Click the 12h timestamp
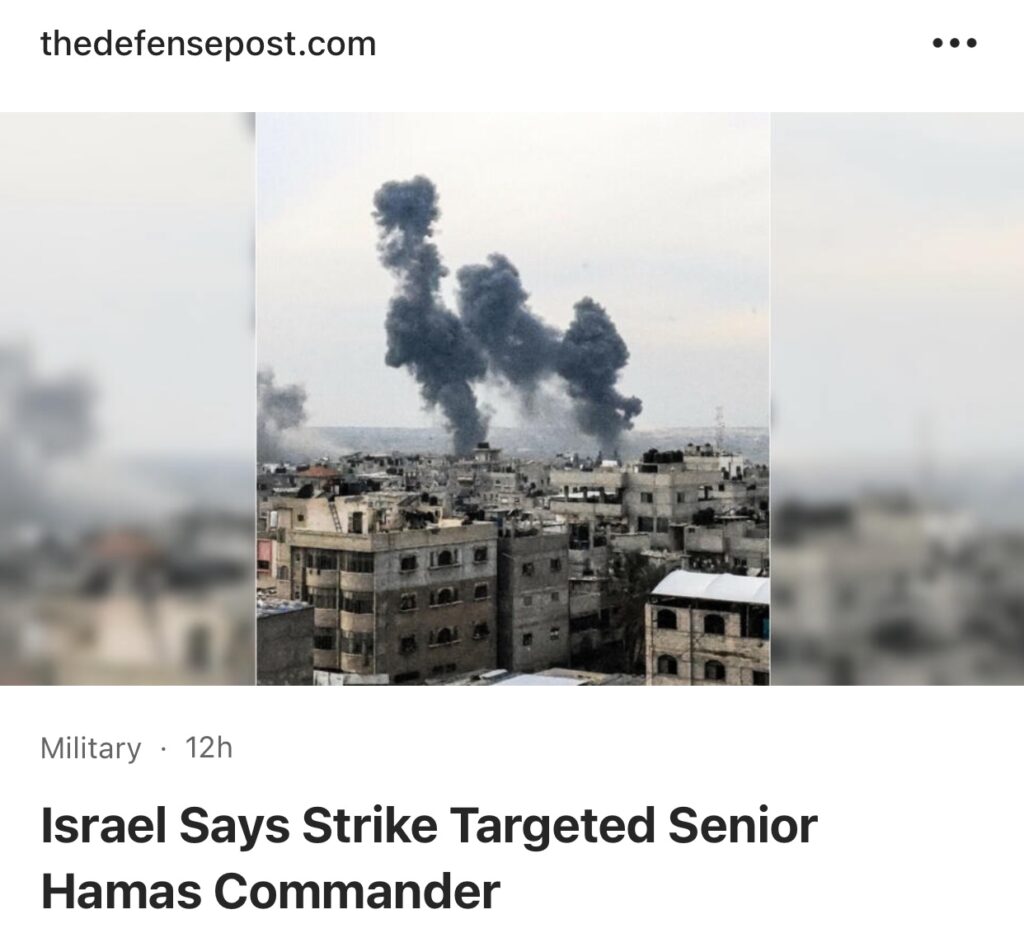 click(x=208, y=748)
